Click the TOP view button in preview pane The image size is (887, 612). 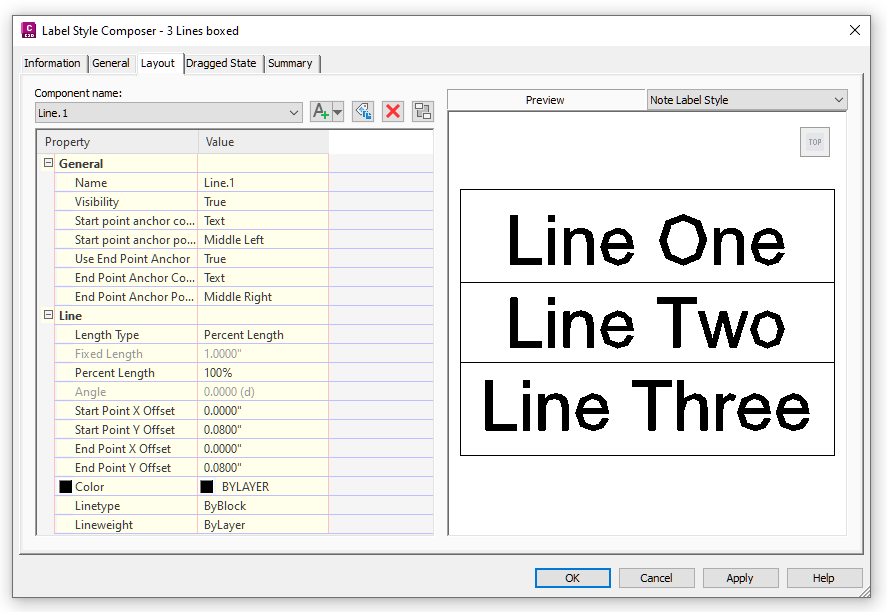coord(814,142)
